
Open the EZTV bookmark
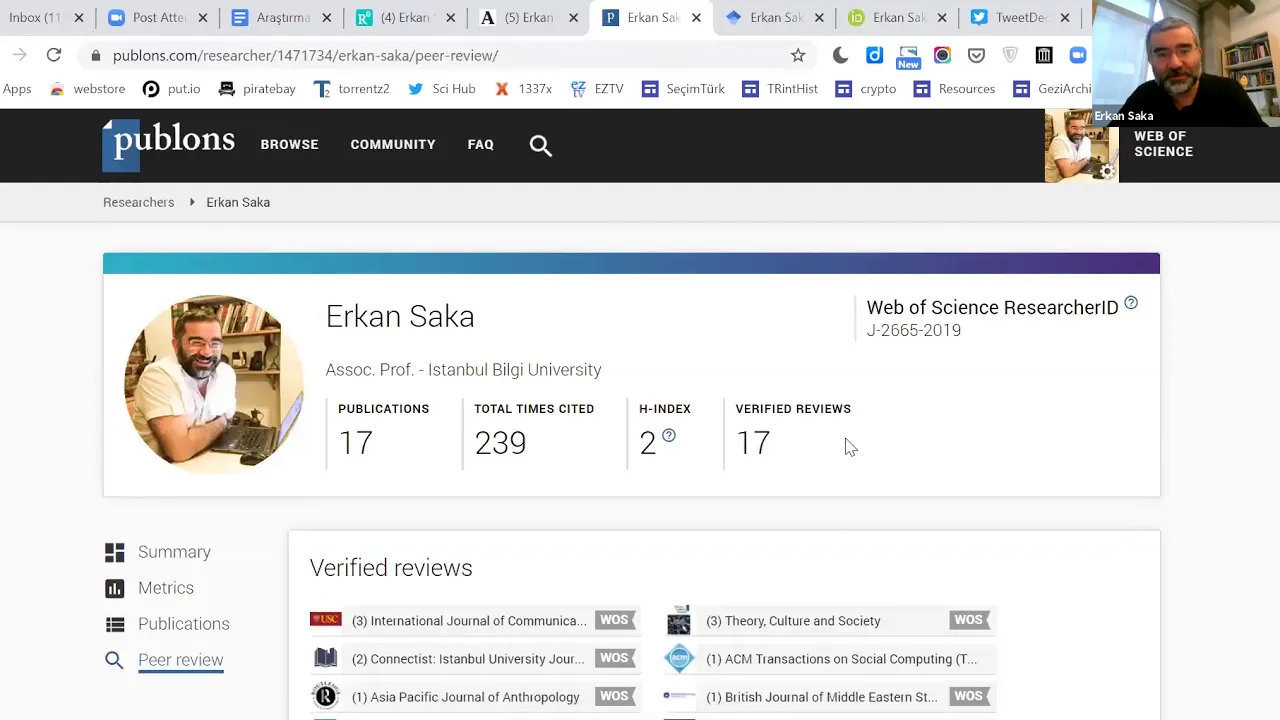coord(597,89)
